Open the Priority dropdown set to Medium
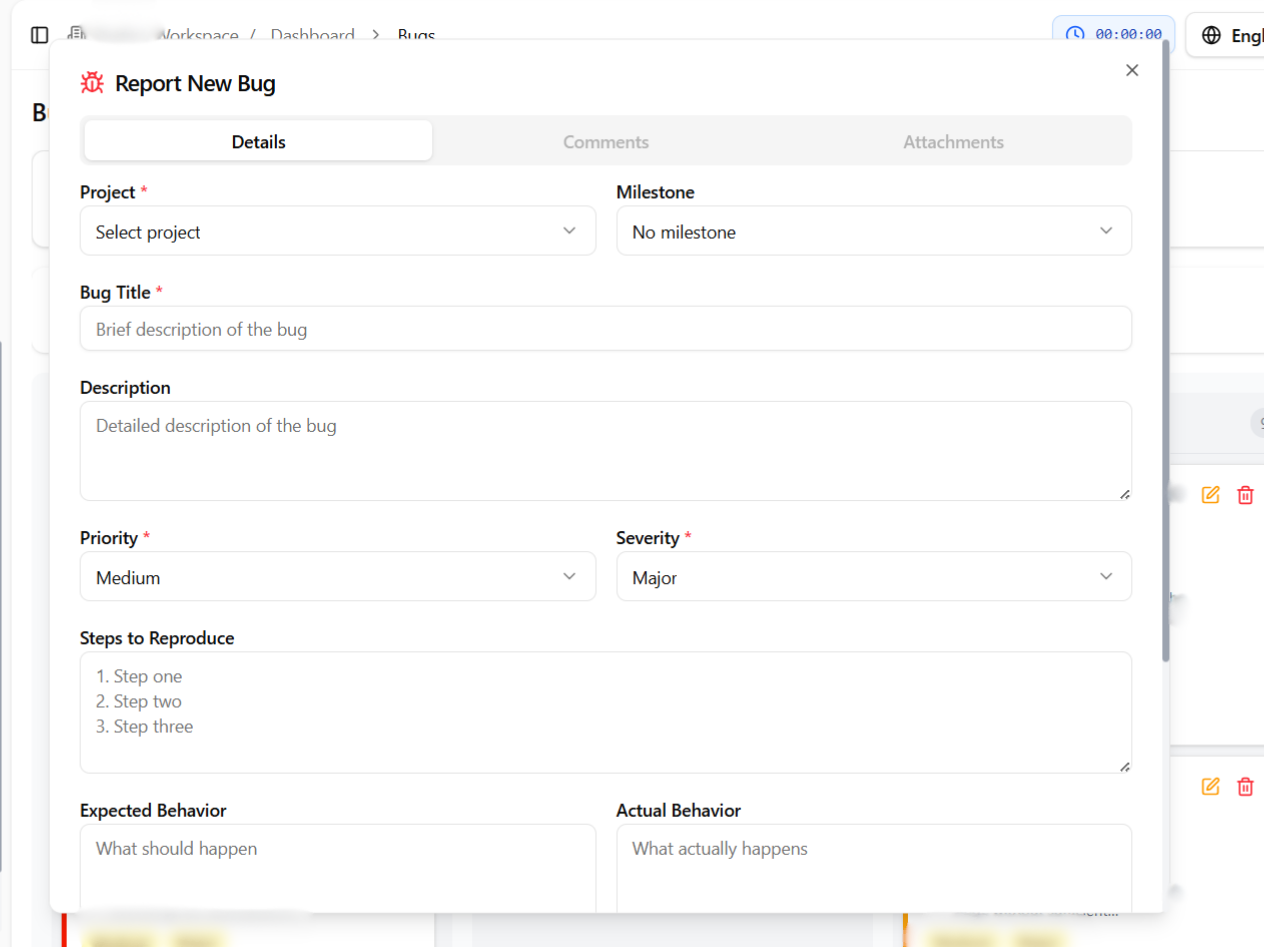 pyautogui.click(x=337, y=577)
